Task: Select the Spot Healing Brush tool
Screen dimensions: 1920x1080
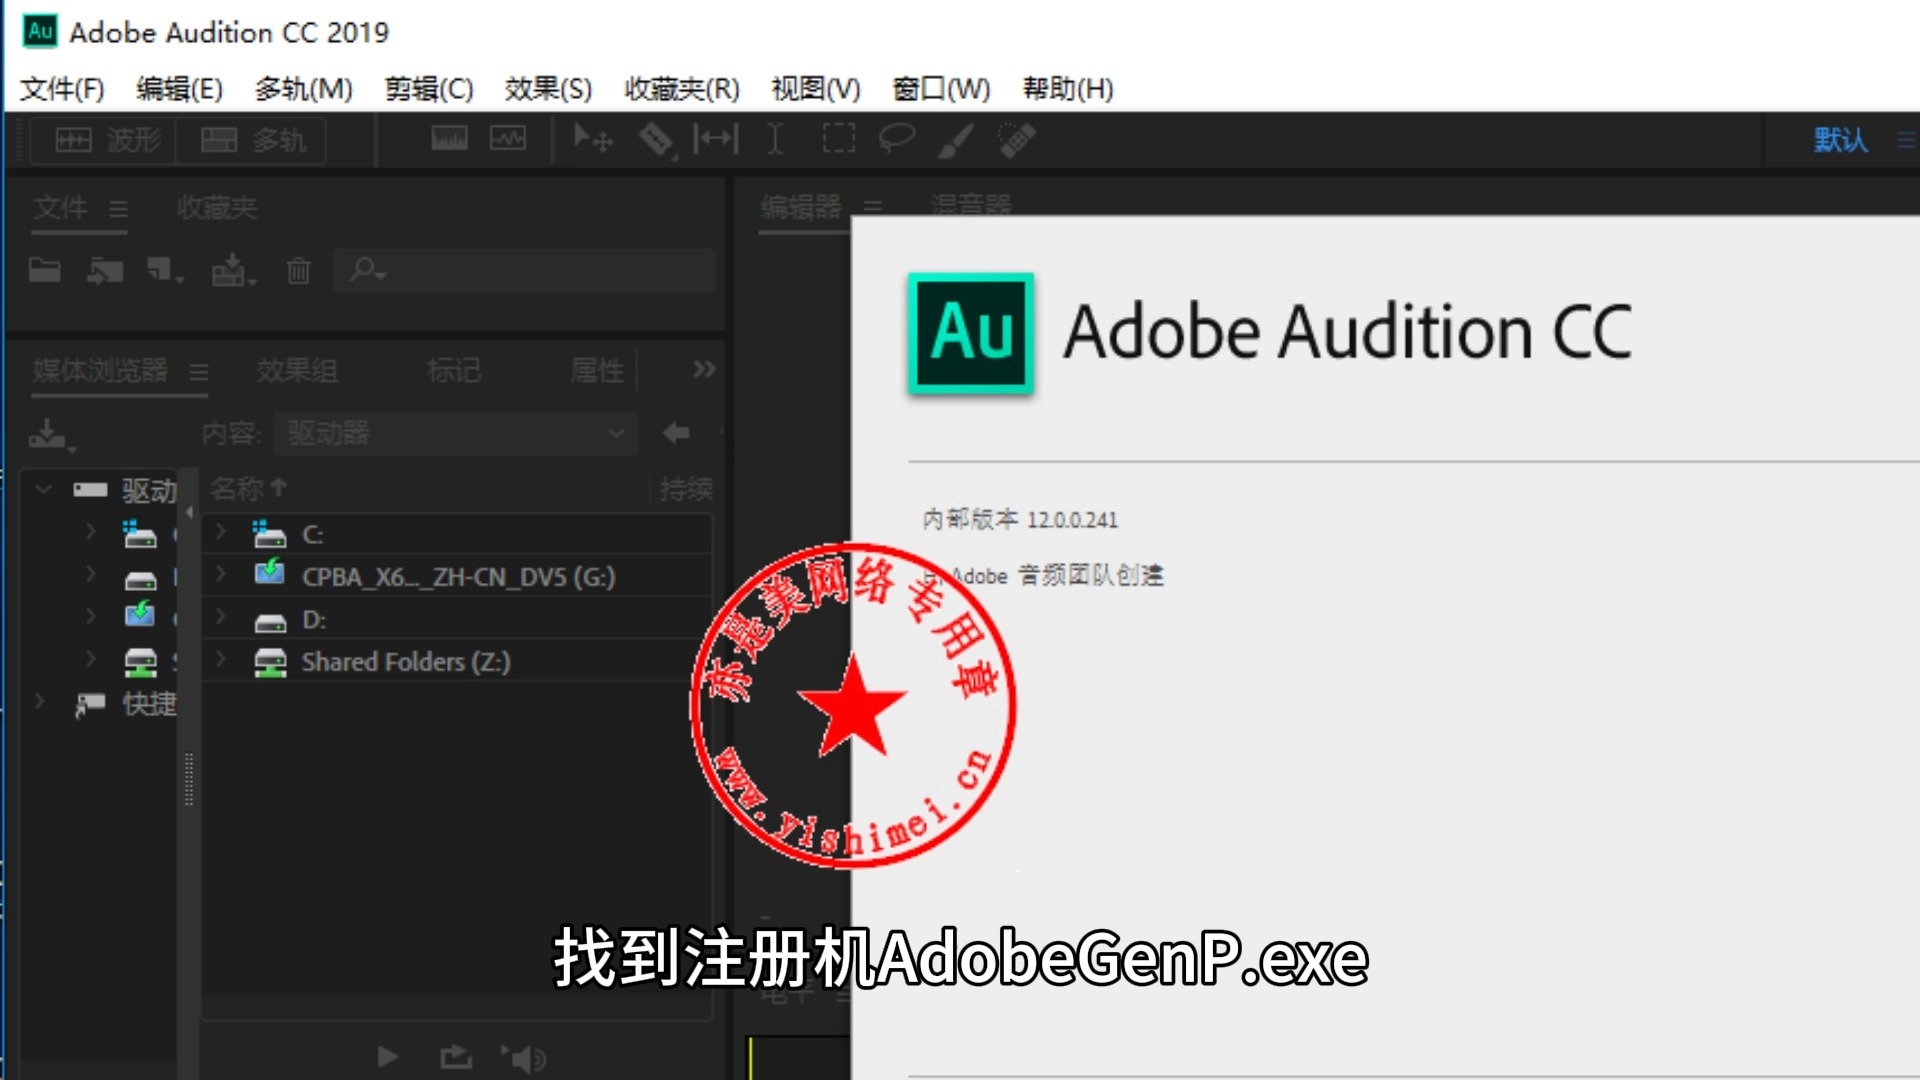Action: pos(1016,140)
